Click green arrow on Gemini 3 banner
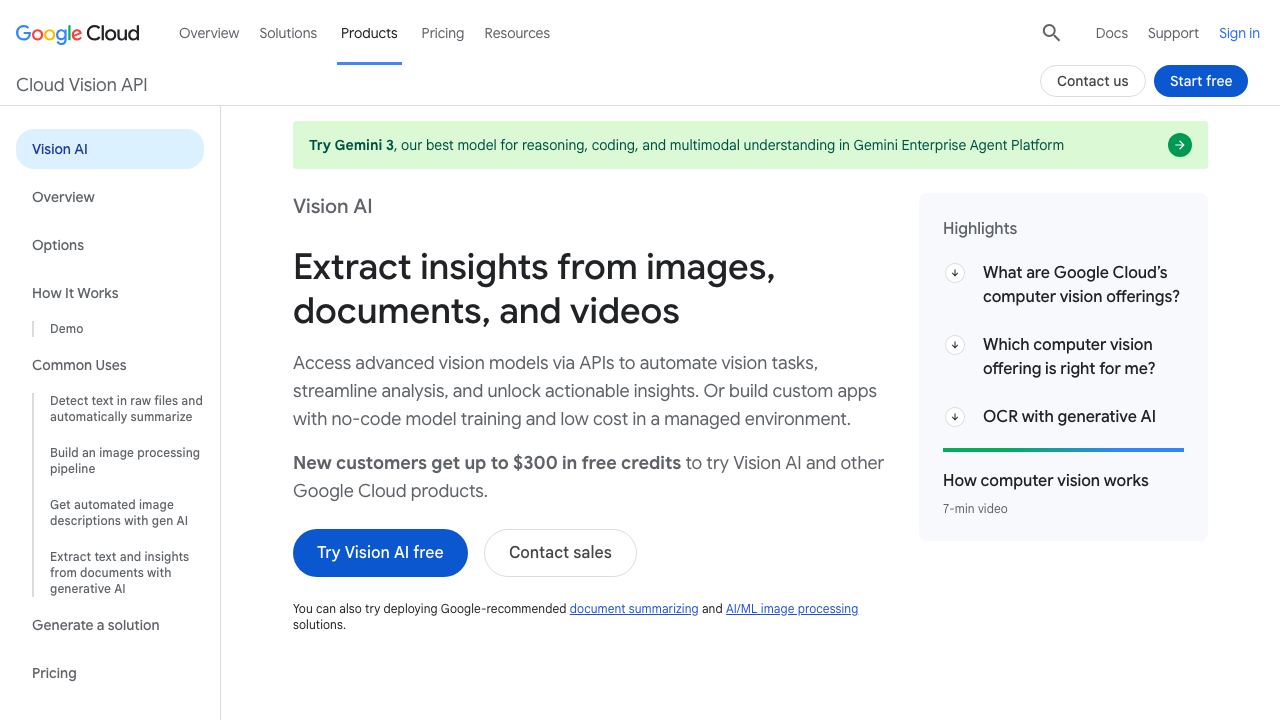 1180,145
